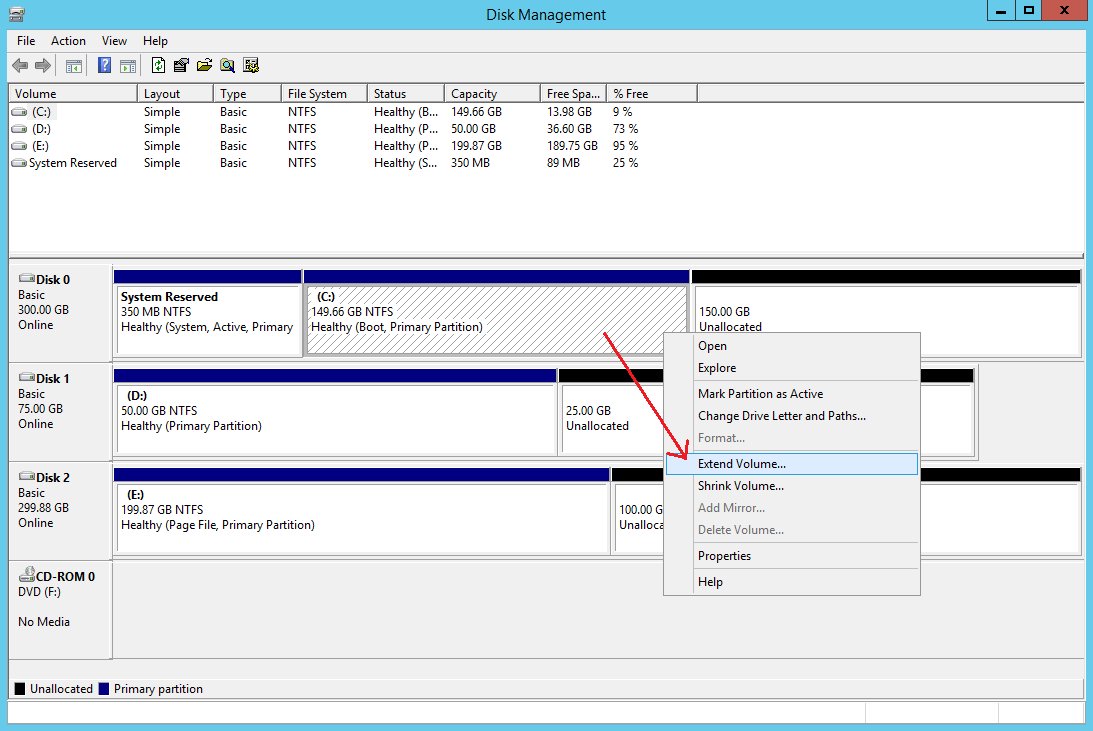Open the Properties toolbar icon
This screenshot has height=731, width=1093.
[x=181, y=66]
